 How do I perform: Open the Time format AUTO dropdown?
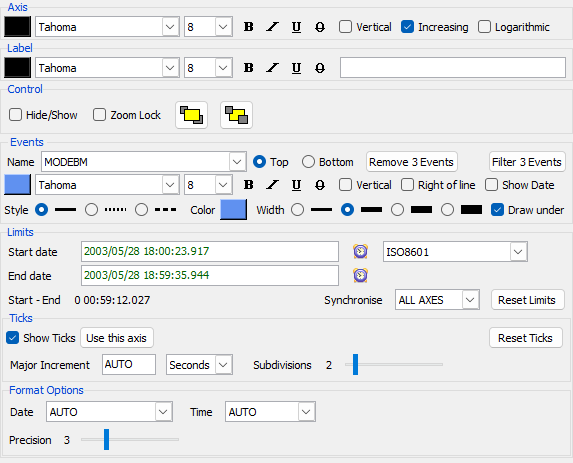(x=306, y=412)
